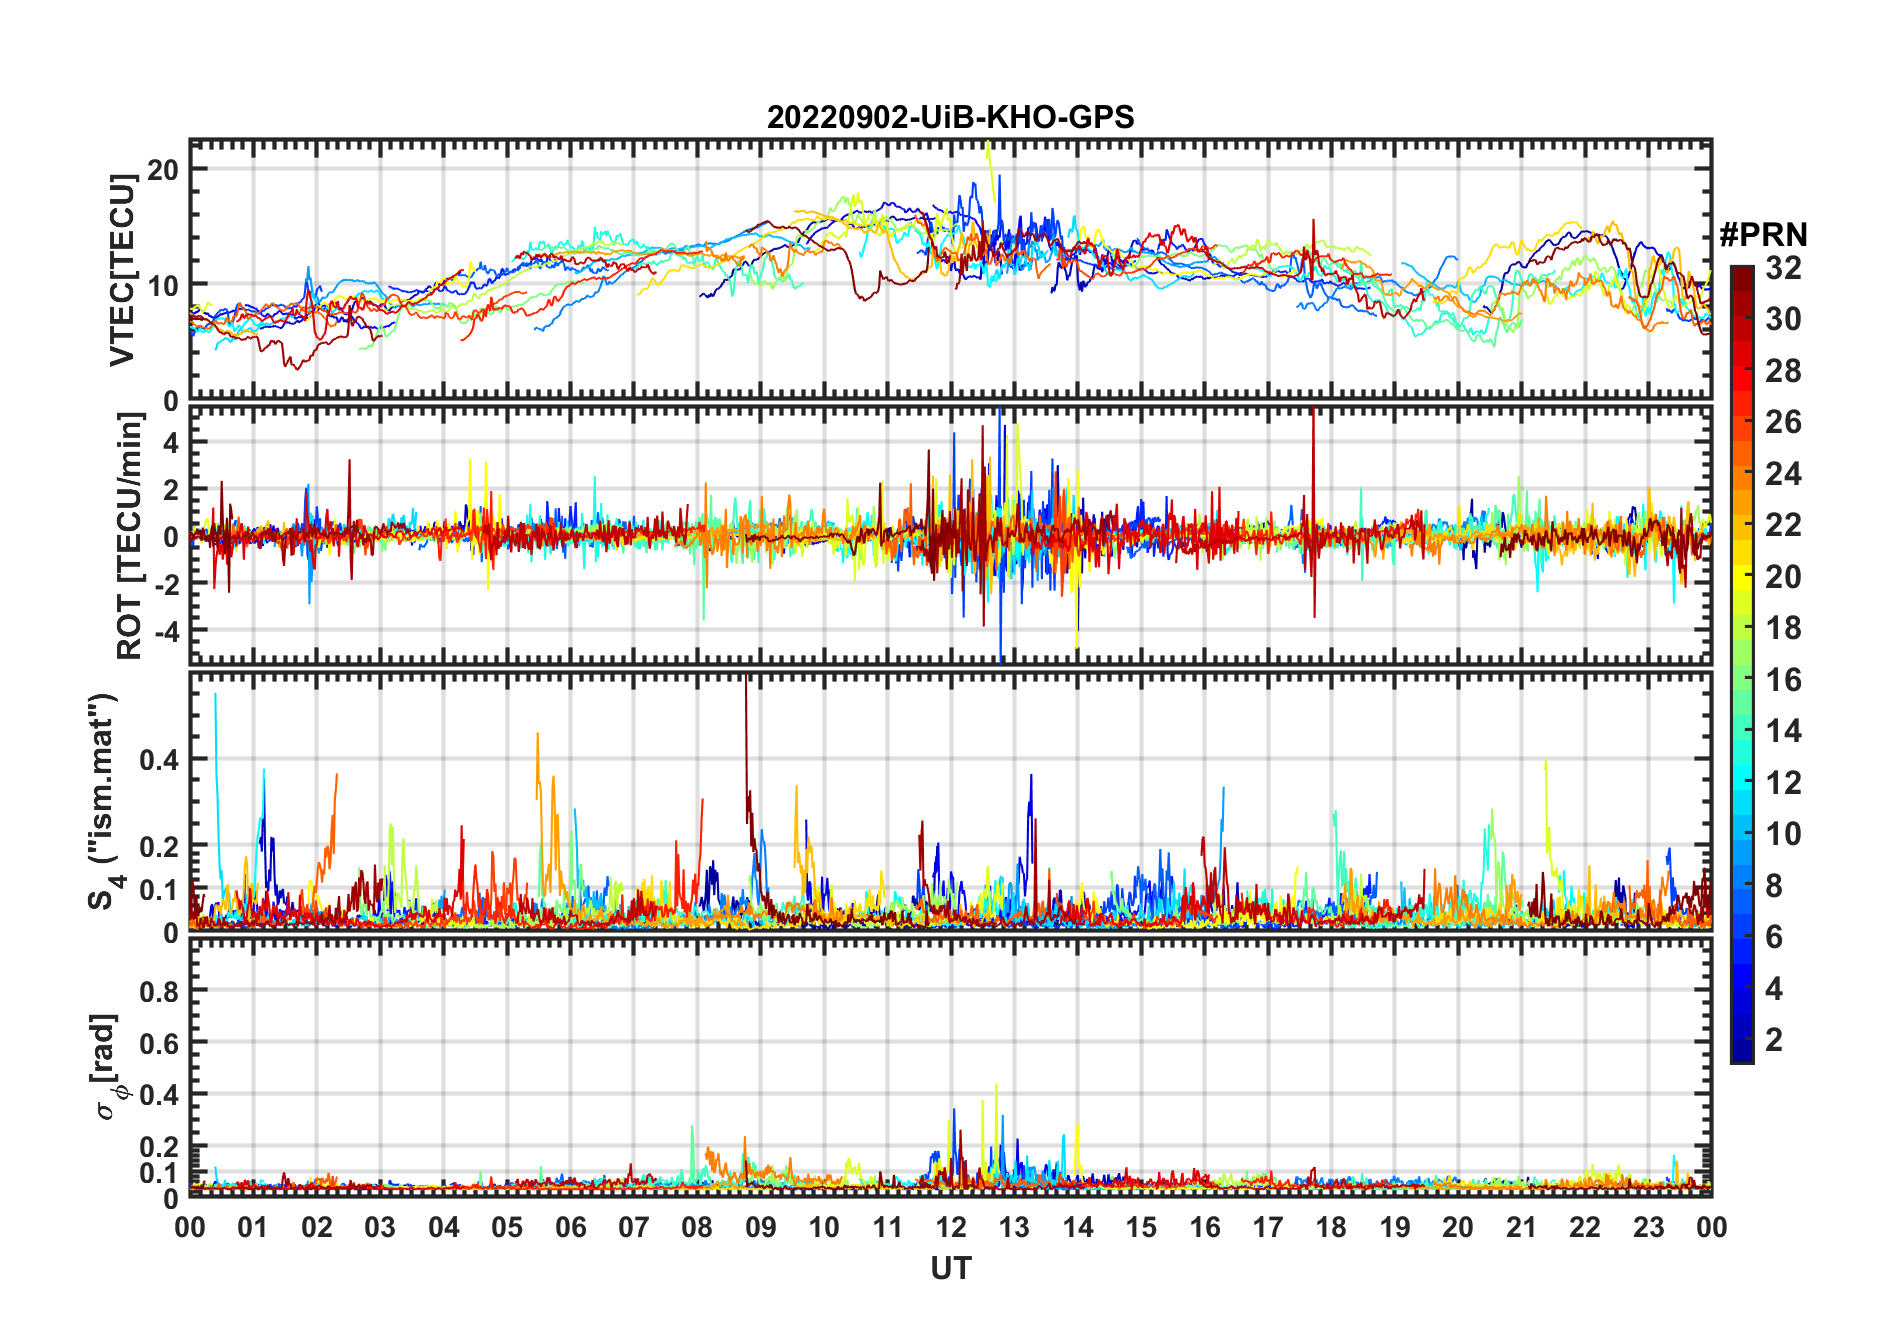
Task: Click x-axis tick label 03
Action: 380,1227
